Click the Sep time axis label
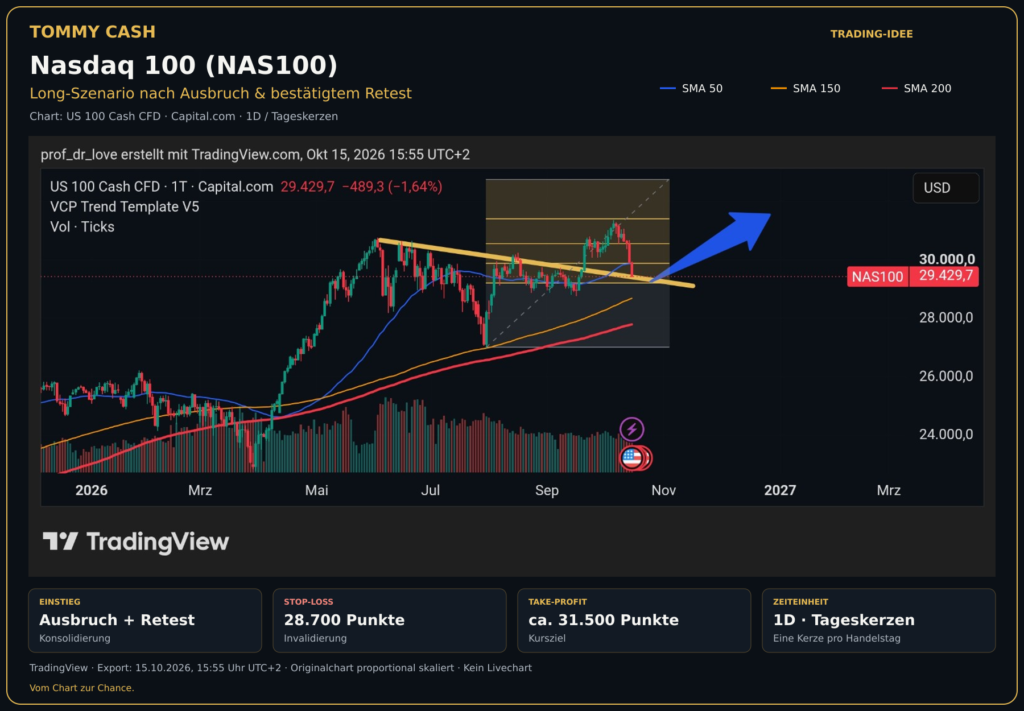 coord(547,490)
